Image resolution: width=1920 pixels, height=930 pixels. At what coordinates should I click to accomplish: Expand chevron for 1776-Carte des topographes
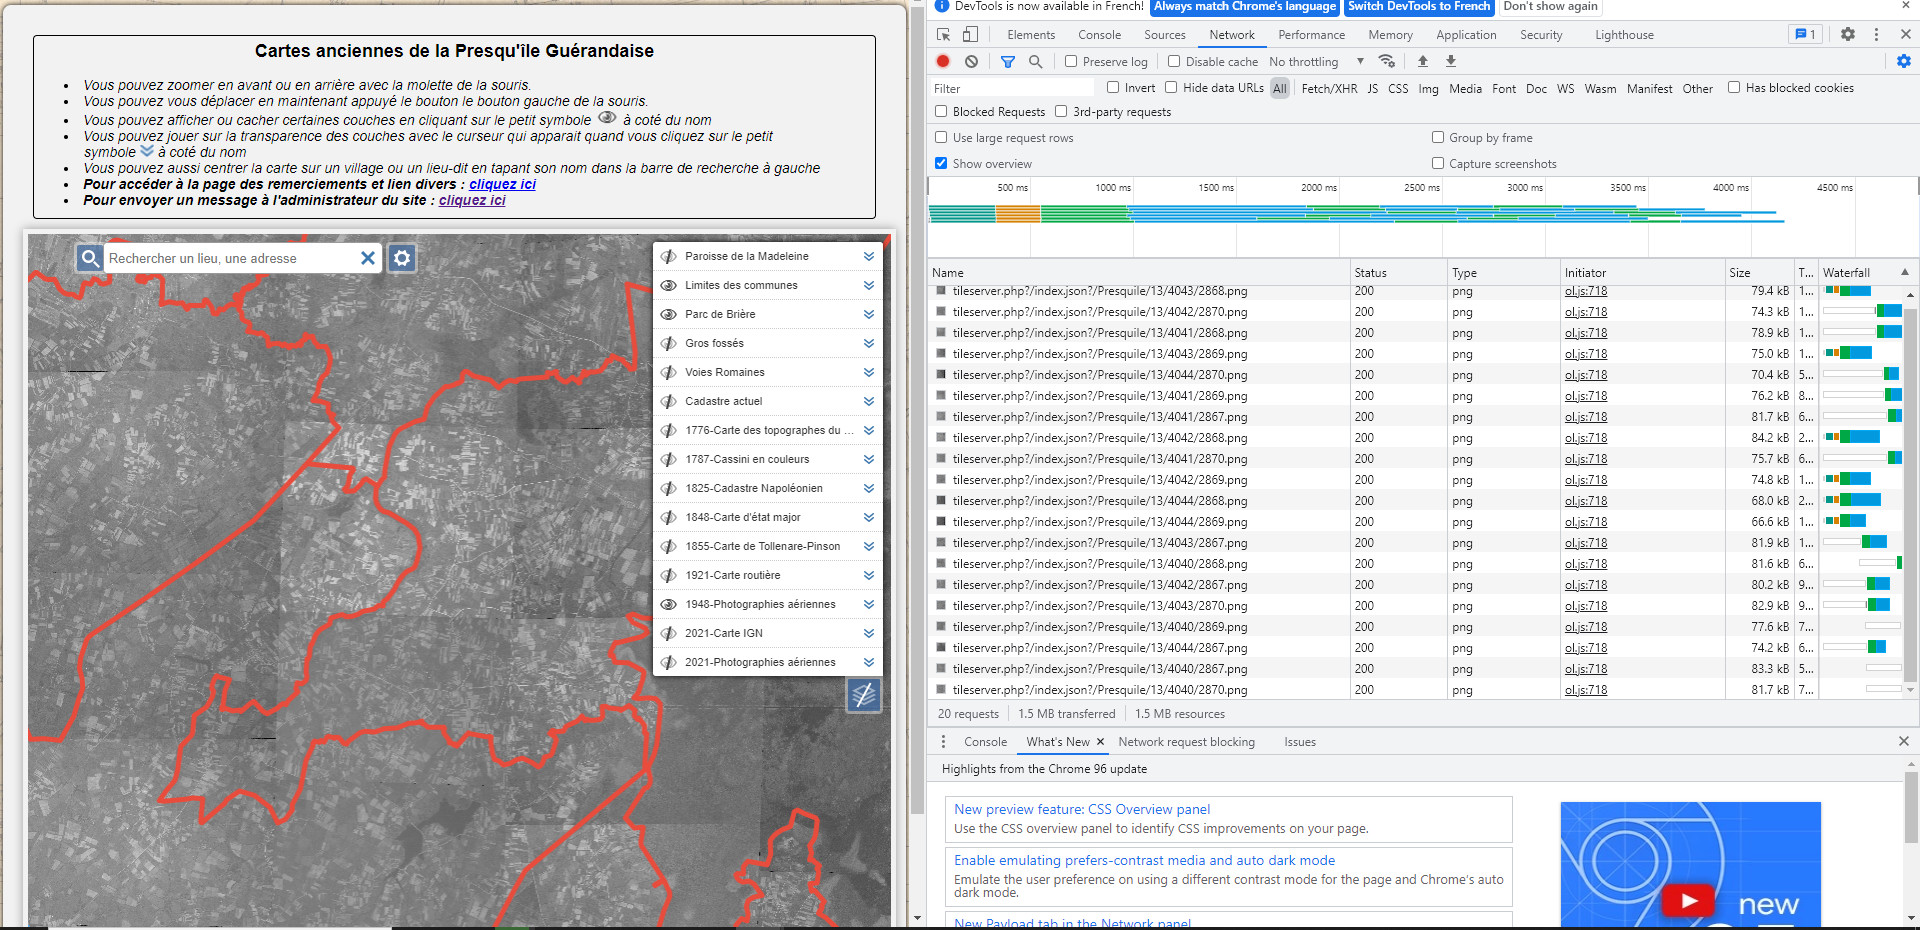click(x=869, y=430)
